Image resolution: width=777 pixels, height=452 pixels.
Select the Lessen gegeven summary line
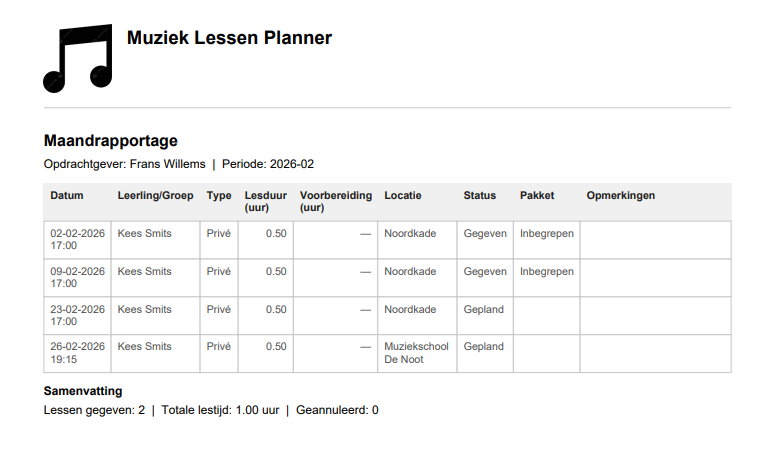coord(211,410)
